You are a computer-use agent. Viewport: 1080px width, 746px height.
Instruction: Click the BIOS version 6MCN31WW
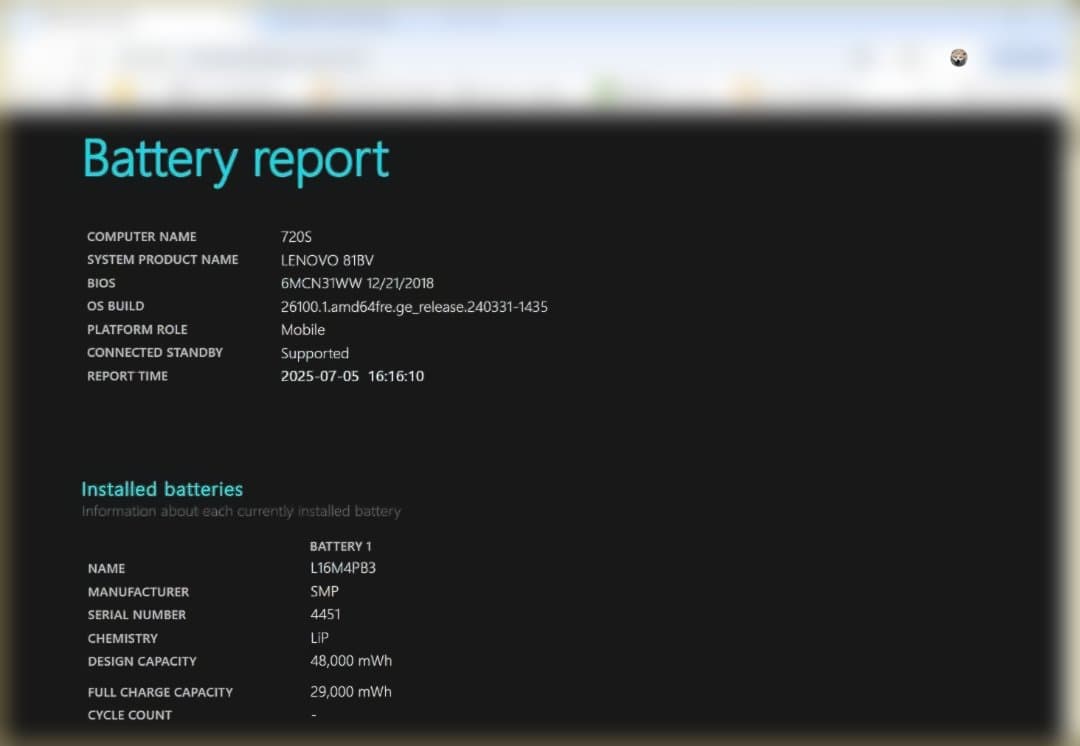click(320, 283)
